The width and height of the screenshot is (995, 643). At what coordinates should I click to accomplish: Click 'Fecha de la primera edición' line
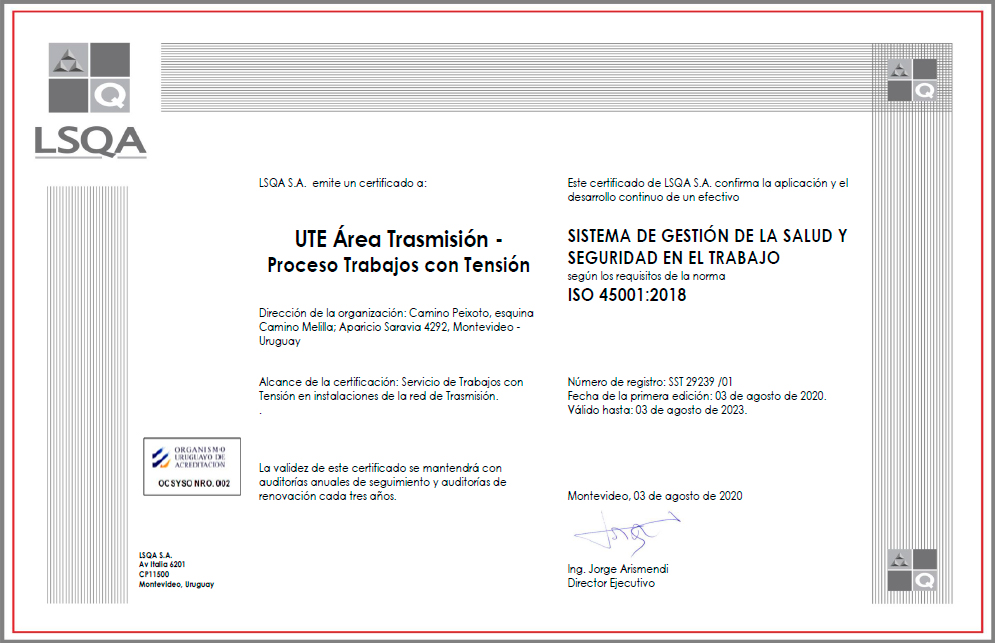tap(697, 395)
